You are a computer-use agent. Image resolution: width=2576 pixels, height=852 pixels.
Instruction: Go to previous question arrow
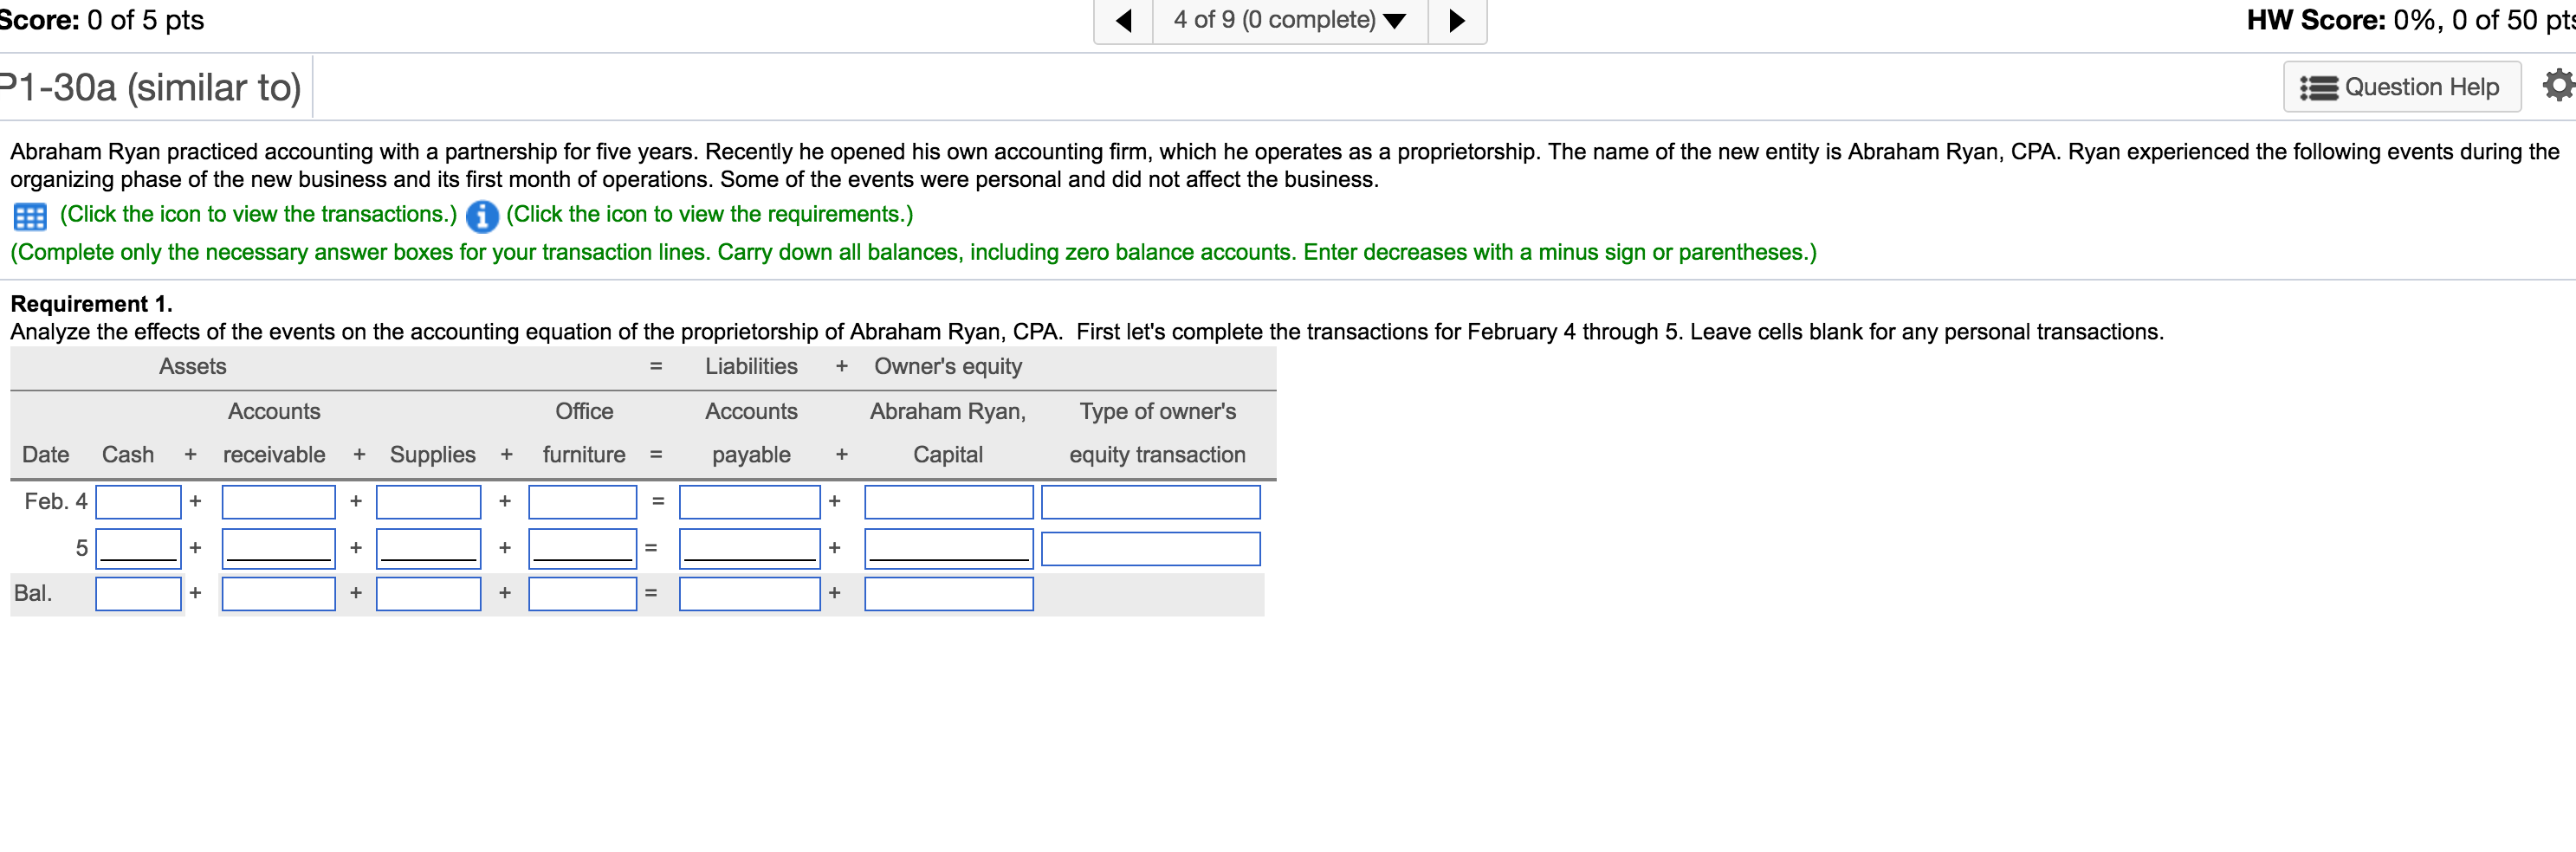(x=1124, y=20)
